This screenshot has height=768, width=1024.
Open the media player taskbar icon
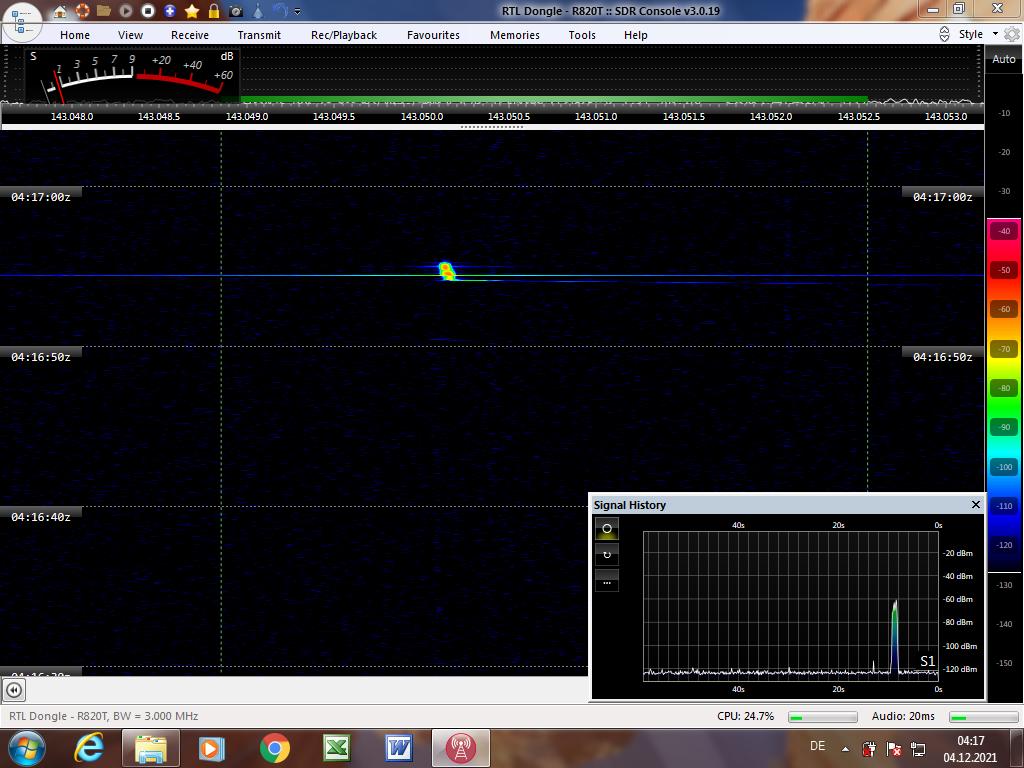[211, 748]
